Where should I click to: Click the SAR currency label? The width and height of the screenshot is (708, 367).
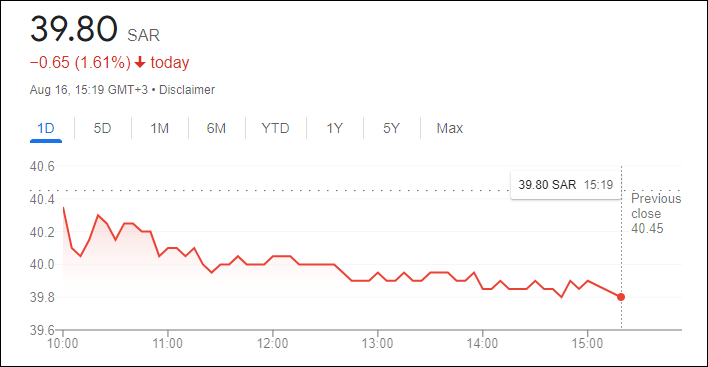[x=144, y=35]
